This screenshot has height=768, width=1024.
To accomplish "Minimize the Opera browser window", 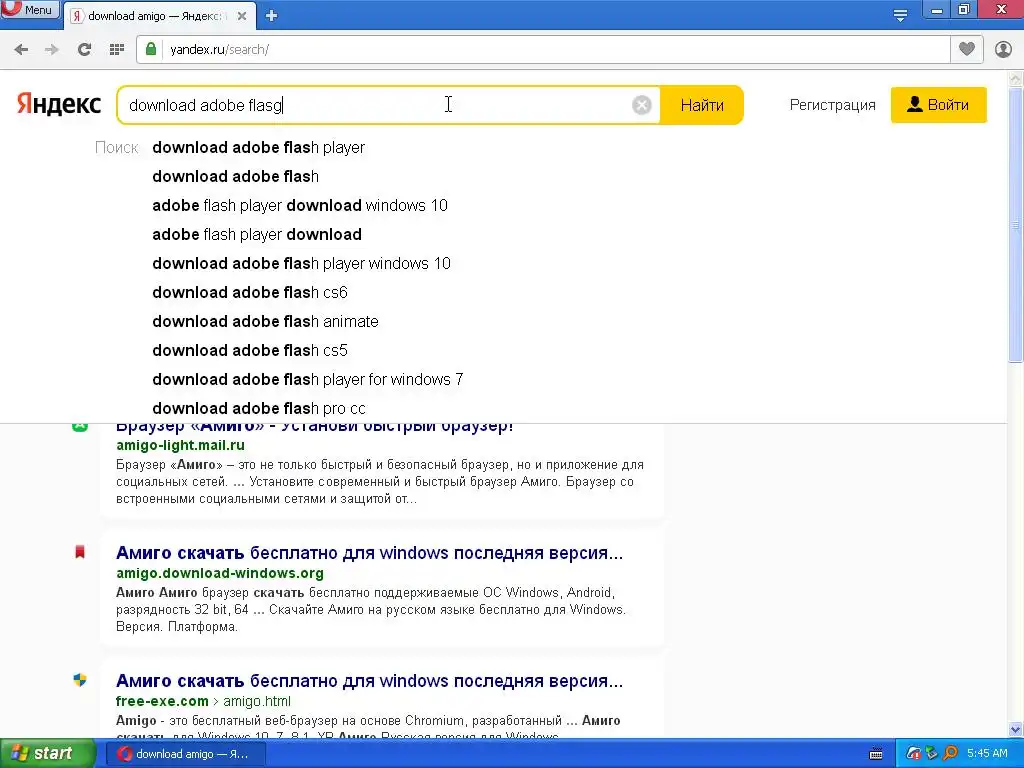I will pos(936,10).
